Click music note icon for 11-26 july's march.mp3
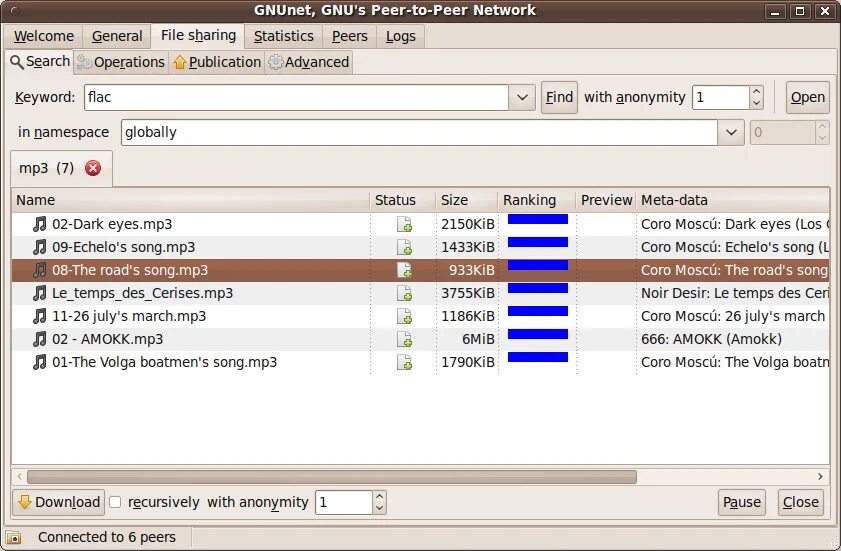841x551 pixels. click(39, 316)
